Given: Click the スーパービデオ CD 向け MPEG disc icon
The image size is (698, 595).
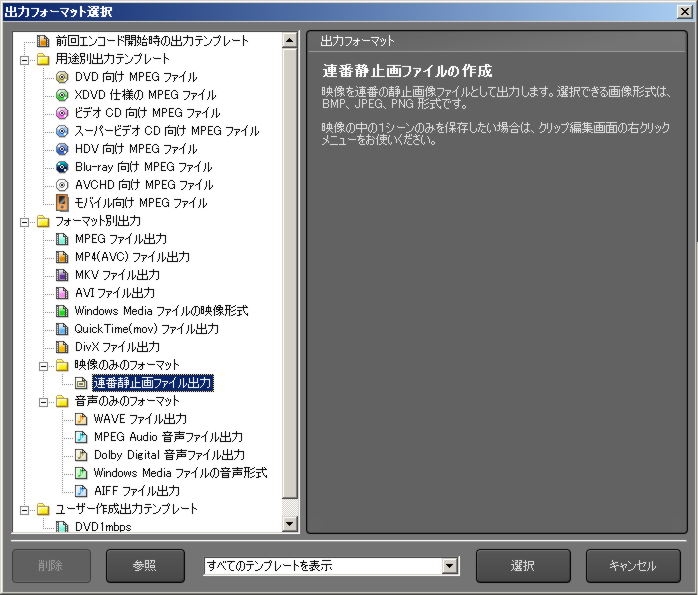Looking at the screenshot, I should [62, 131].
